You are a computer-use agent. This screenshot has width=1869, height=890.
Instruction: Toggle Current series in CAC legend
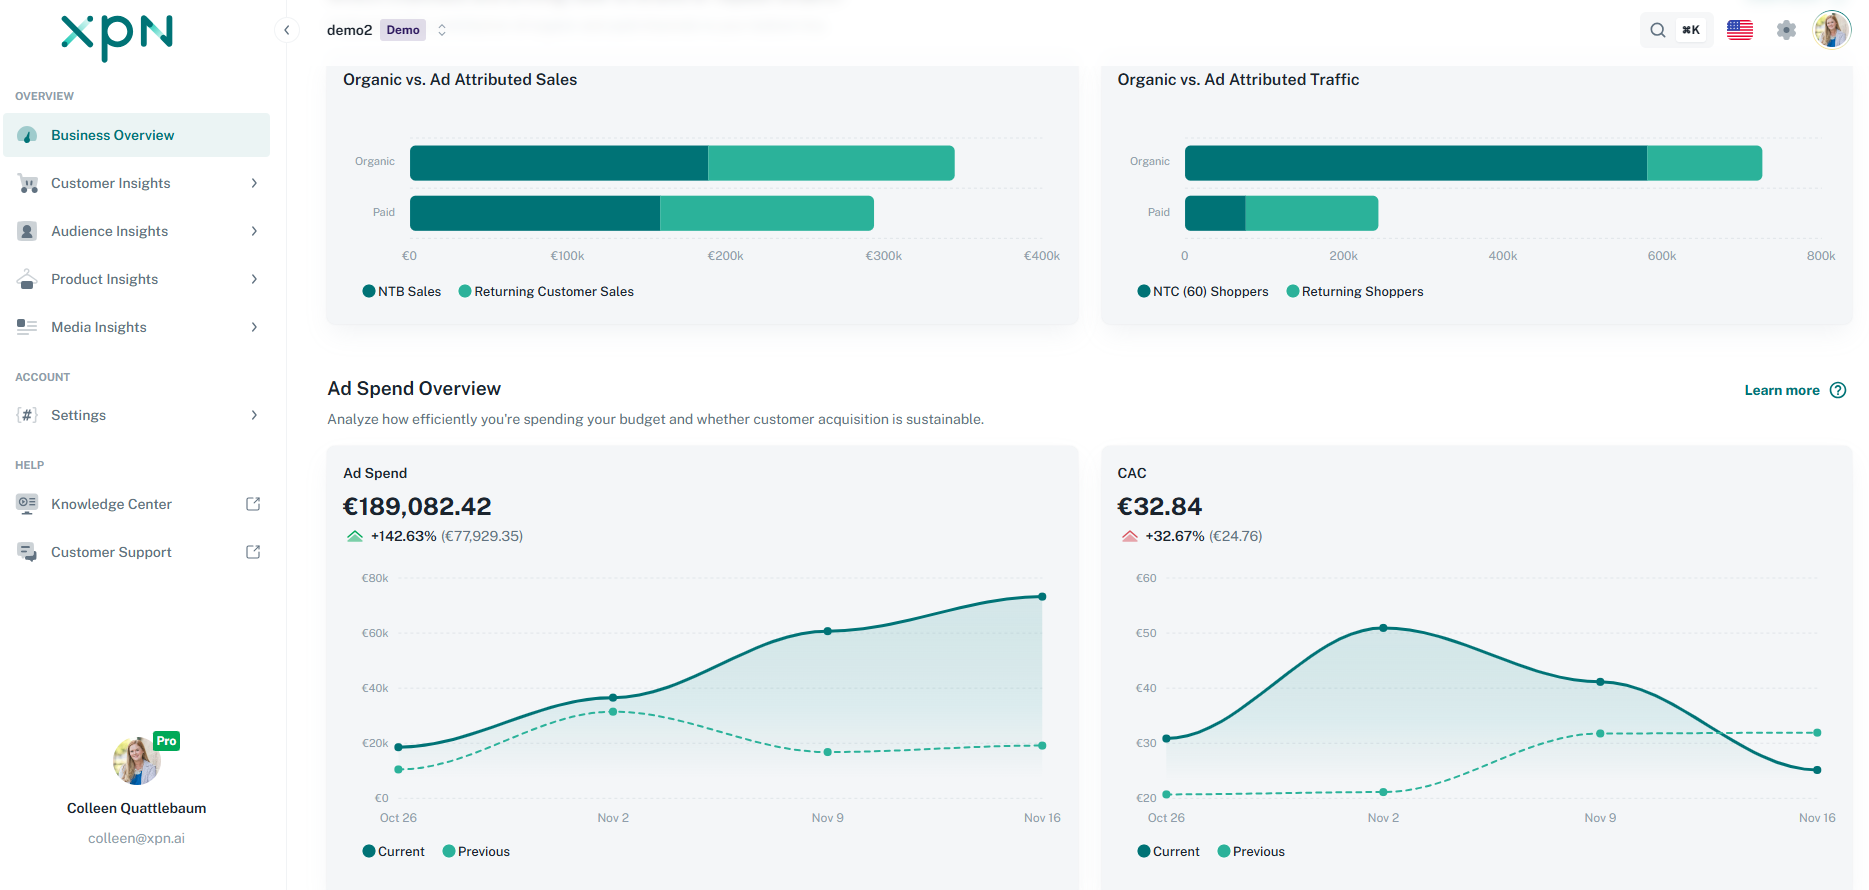tap(1169, 851)
